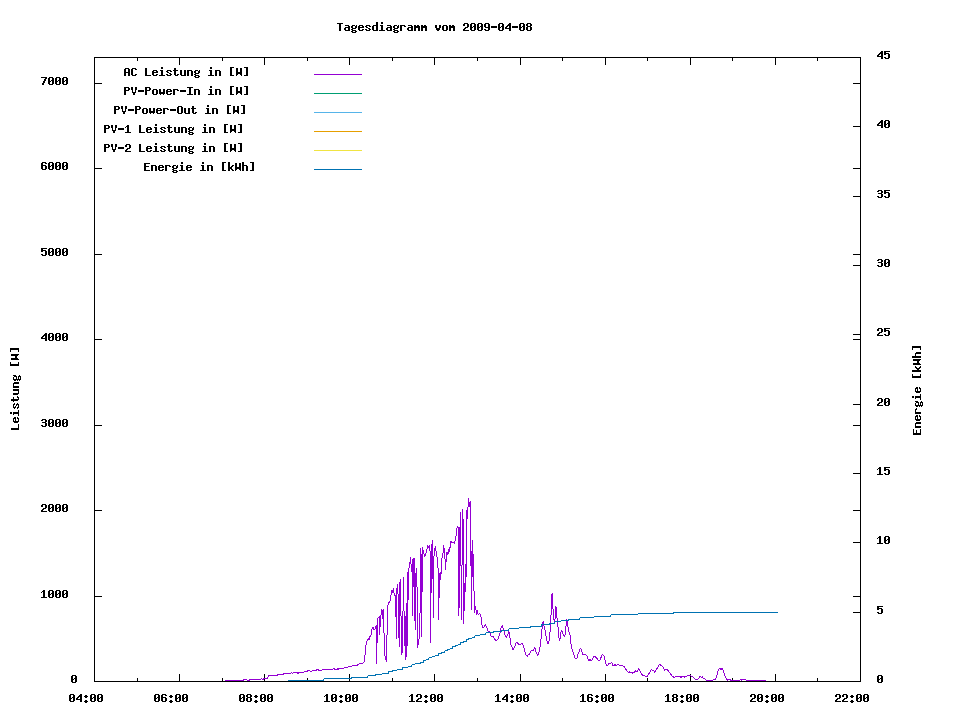Select the PV-2 Leistung legend label

pos(173,148)
